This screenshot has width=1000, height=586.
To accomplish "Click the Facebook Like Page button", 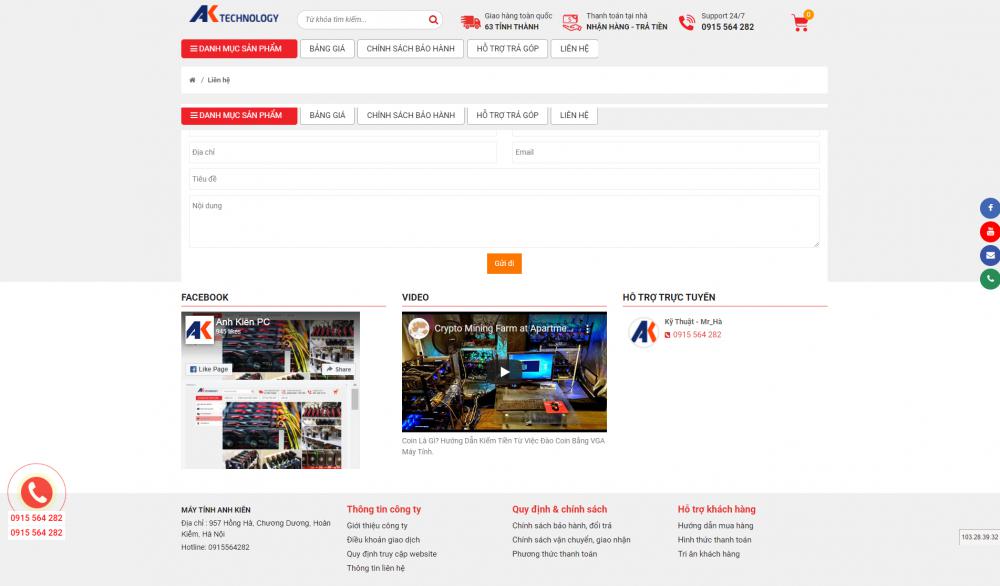I will click(209, 369).
